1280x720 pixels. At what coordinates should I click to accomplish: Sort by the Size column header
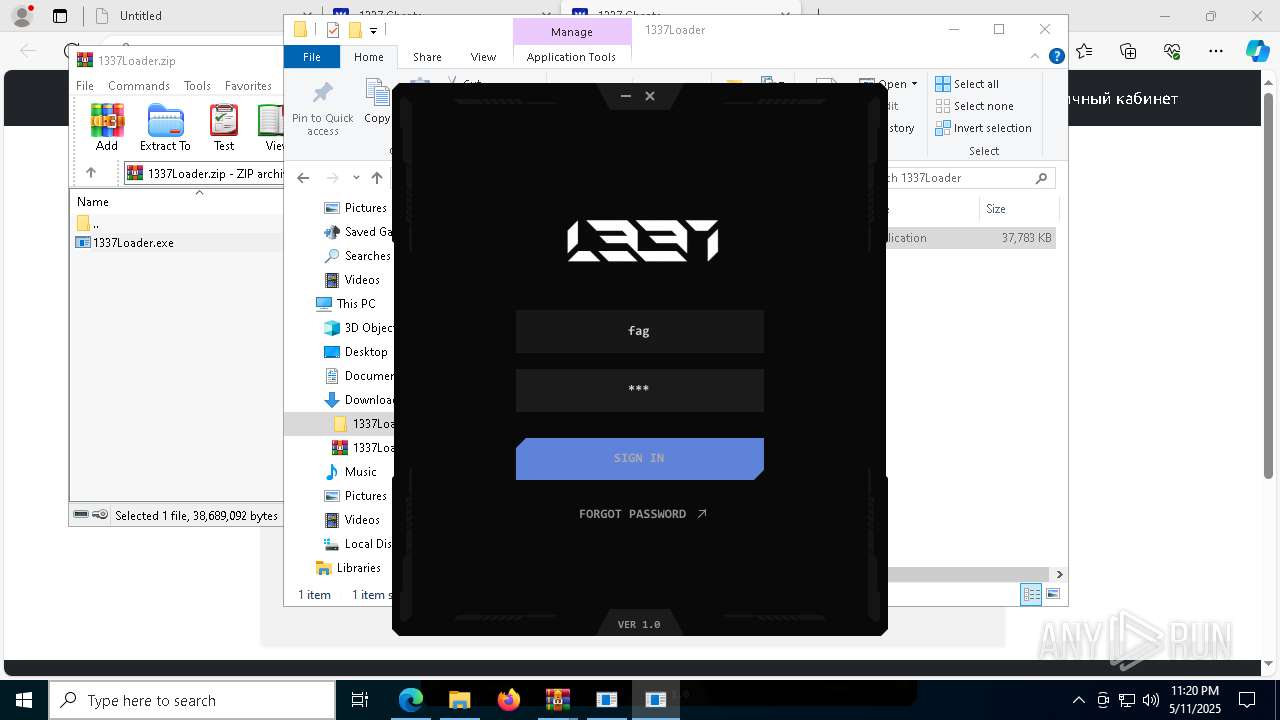[996, 209]
